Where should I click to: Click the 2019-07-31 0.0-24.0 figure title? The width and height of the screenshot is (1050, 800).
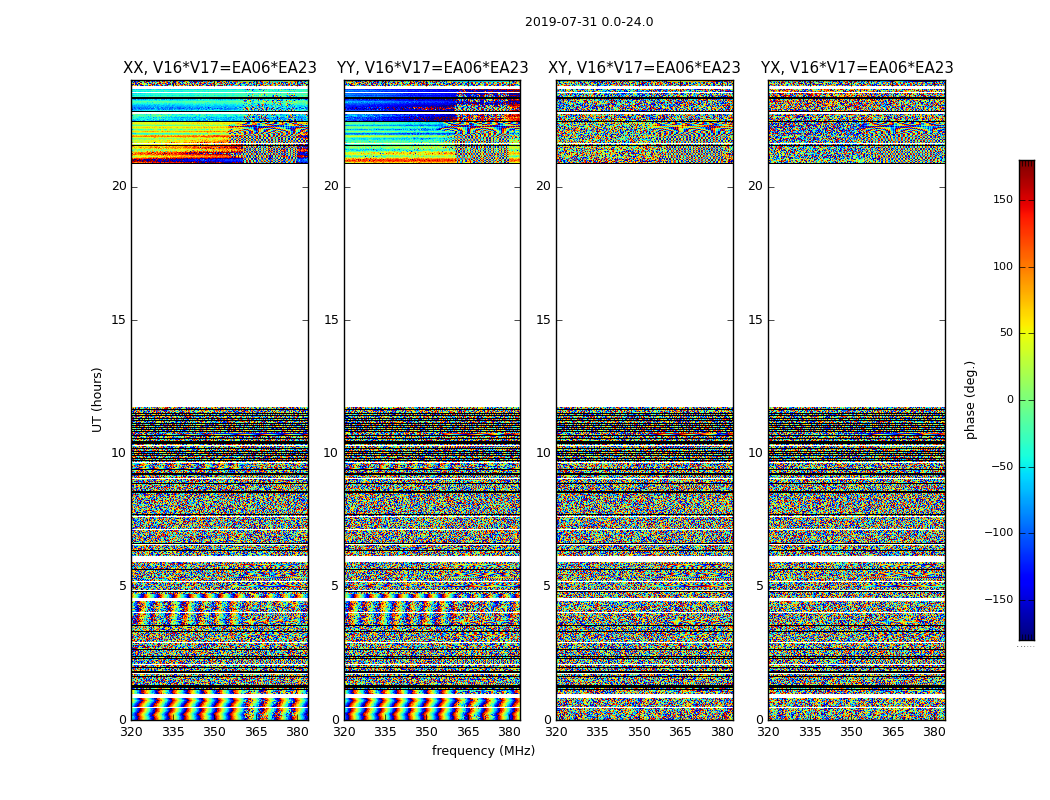589,22
